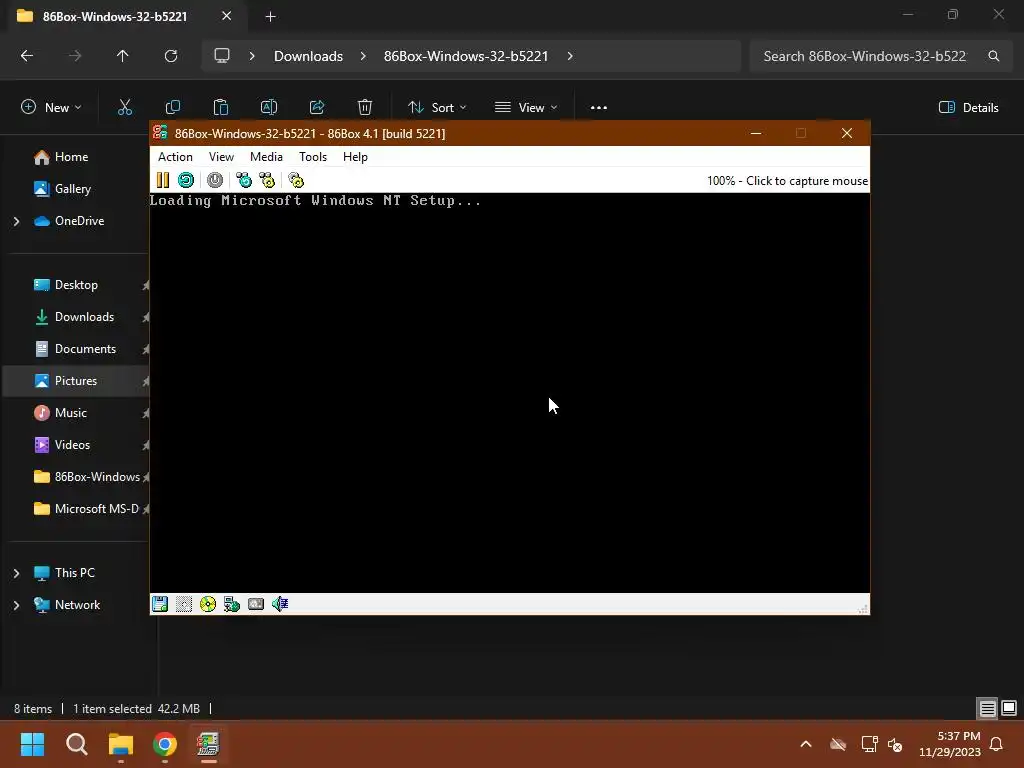
Task: Open the Sort dropdown in Explorer
Action: coord(437,107)
